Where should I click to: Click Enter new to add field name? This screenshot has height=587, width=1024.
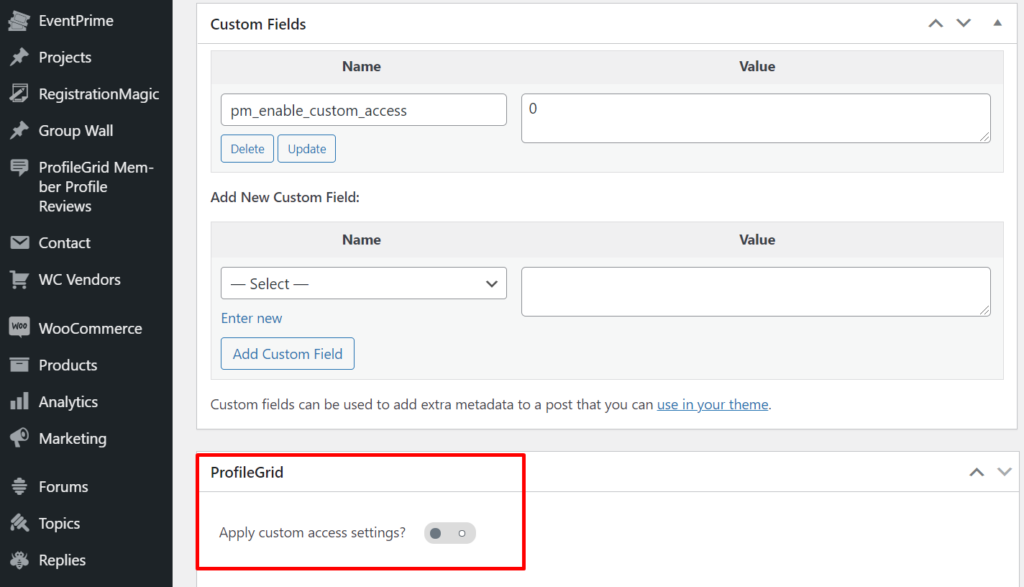click(251, 318)
